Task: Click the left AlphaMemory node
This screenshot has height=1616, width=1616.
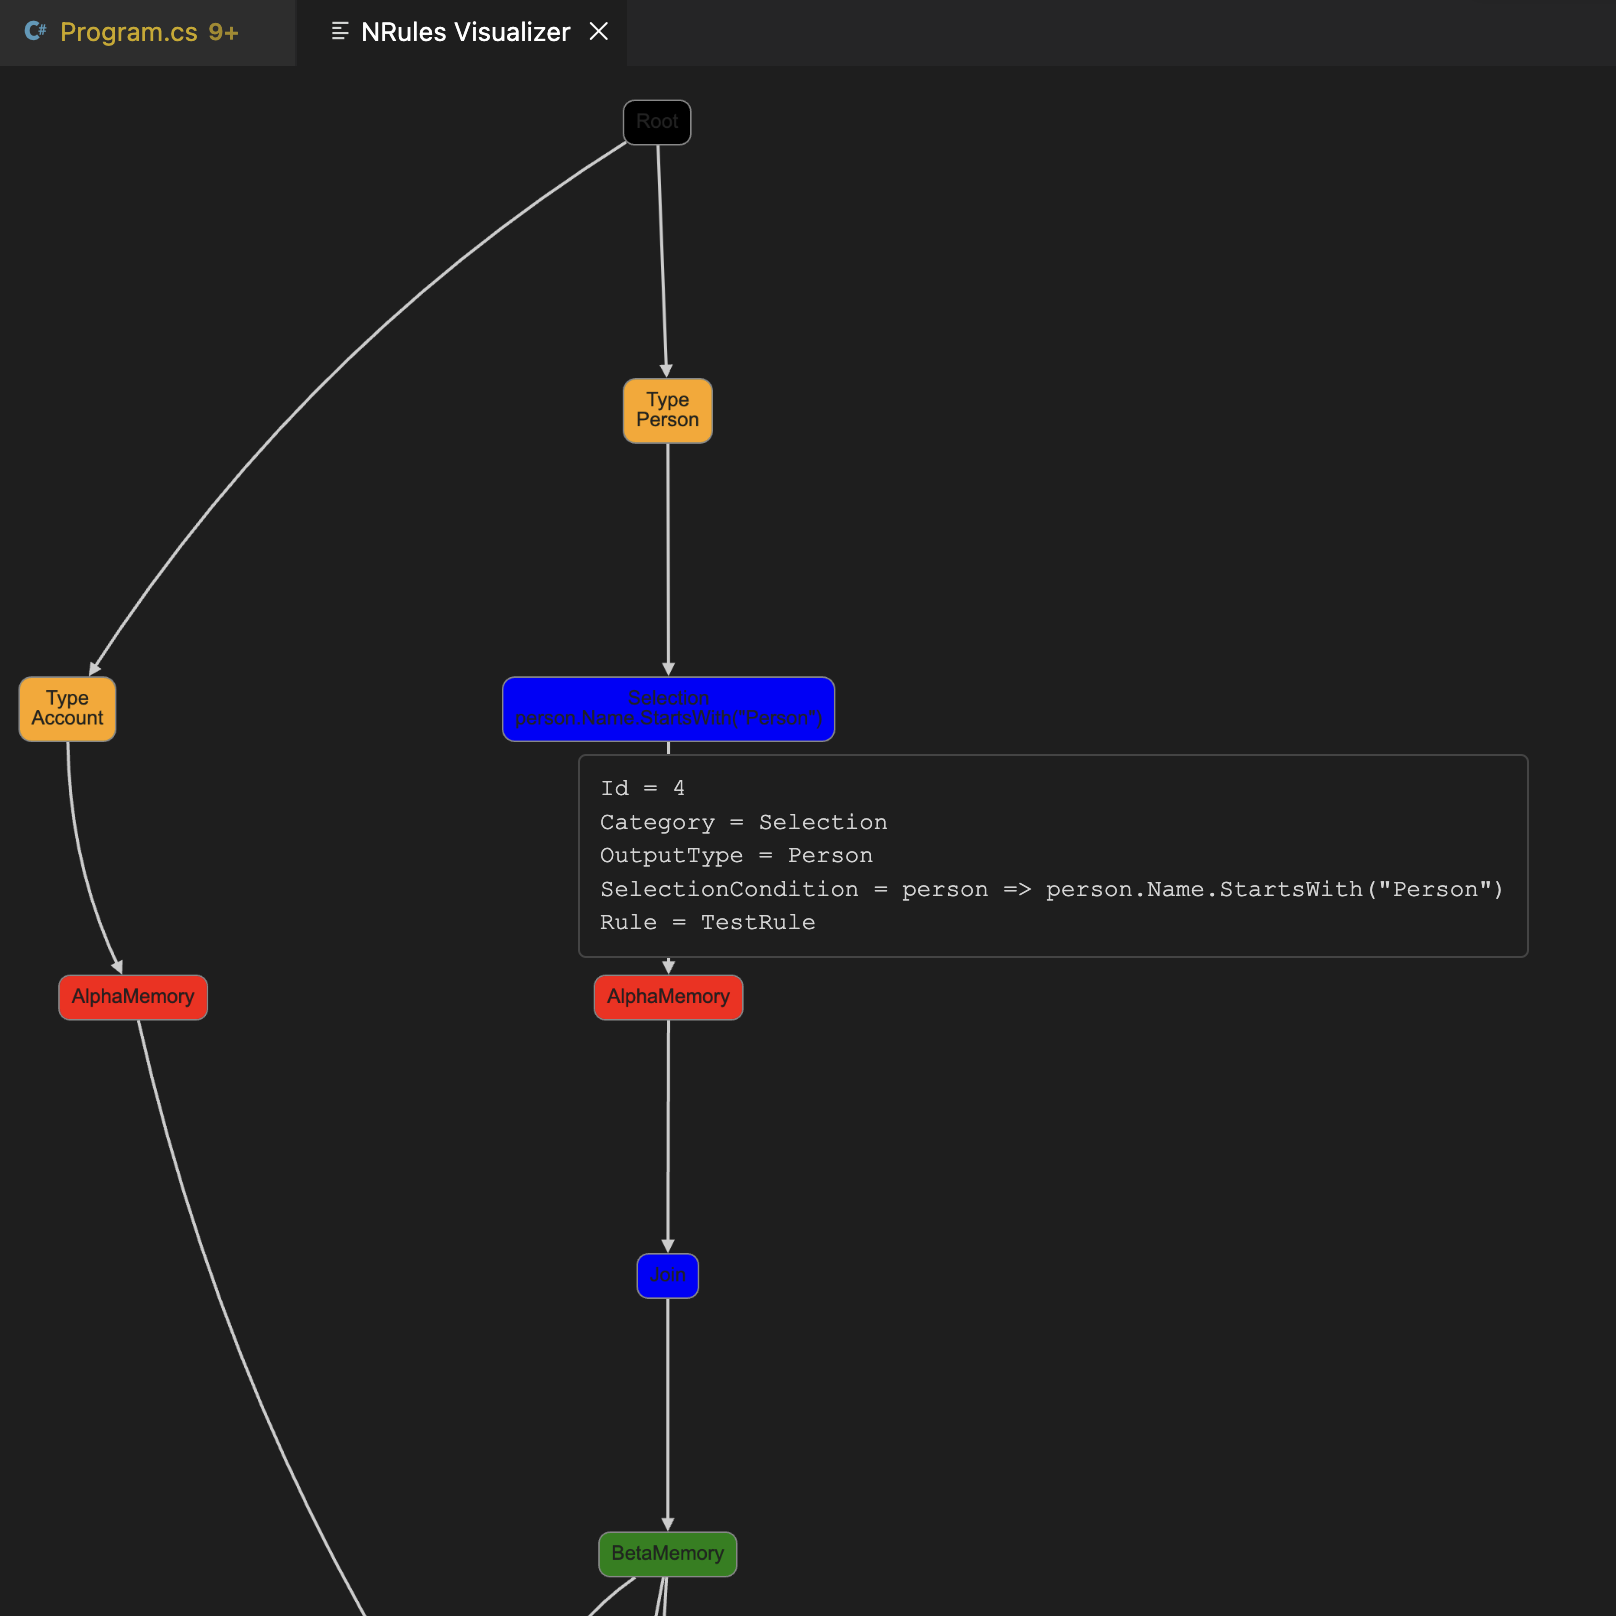Action: (x=133, y=996)
